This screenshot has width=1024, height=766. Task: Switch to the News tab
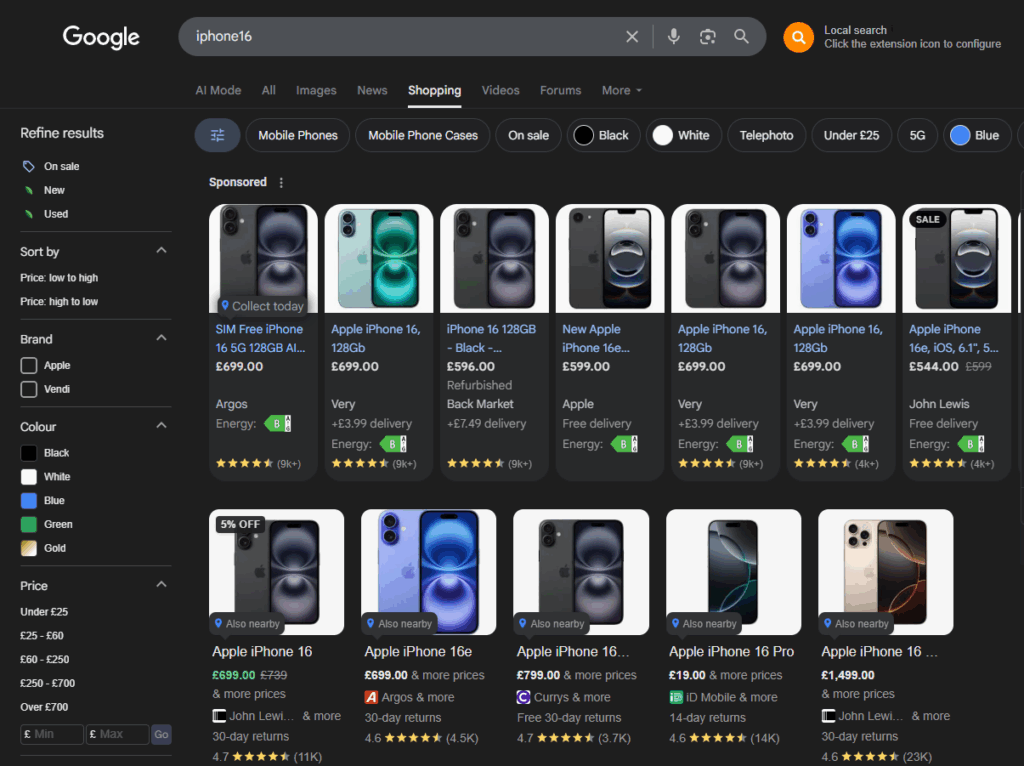pyautogui.click(x=372, y=91)
